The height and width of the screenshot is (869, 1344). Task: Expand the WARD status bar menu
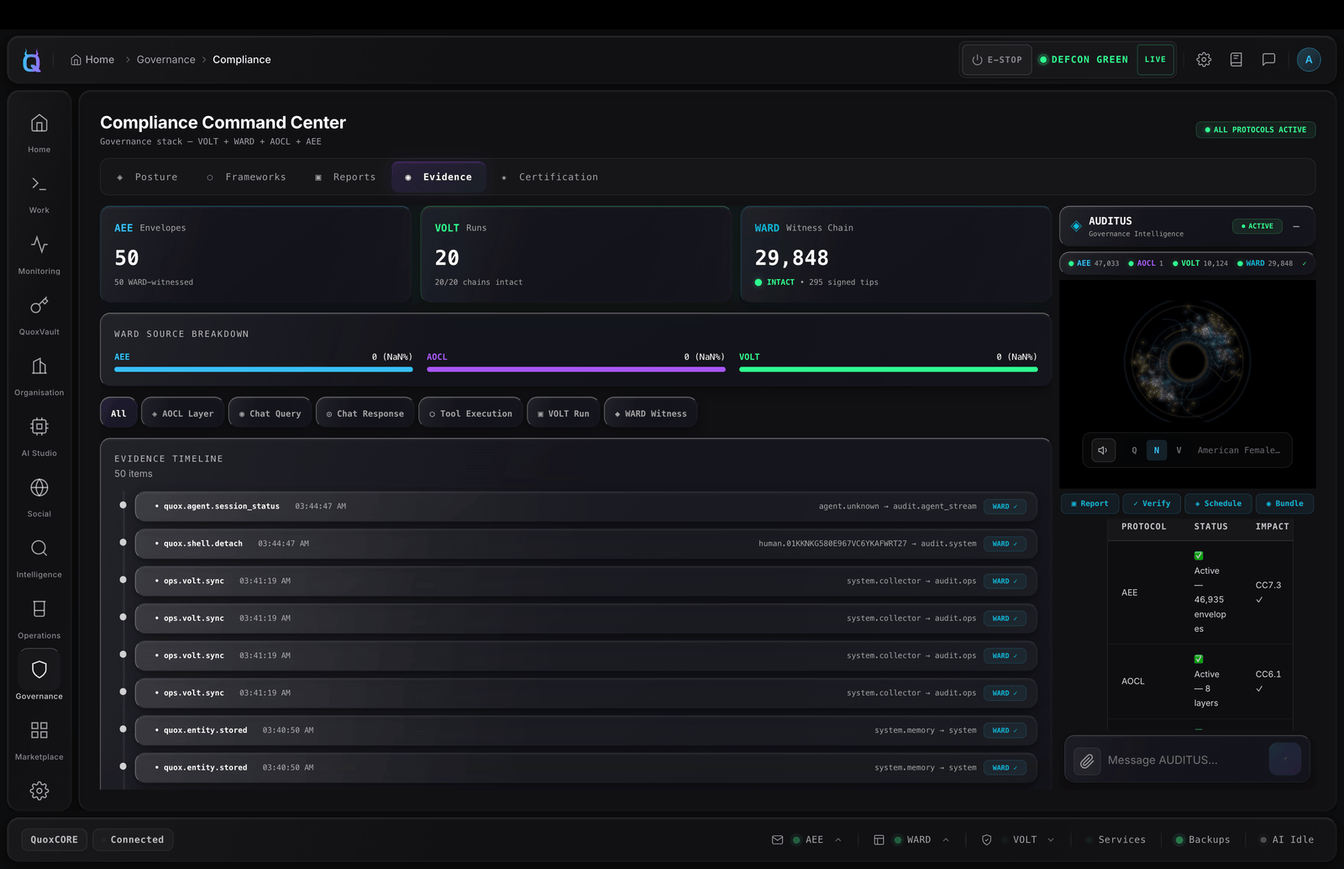point(945,840)
